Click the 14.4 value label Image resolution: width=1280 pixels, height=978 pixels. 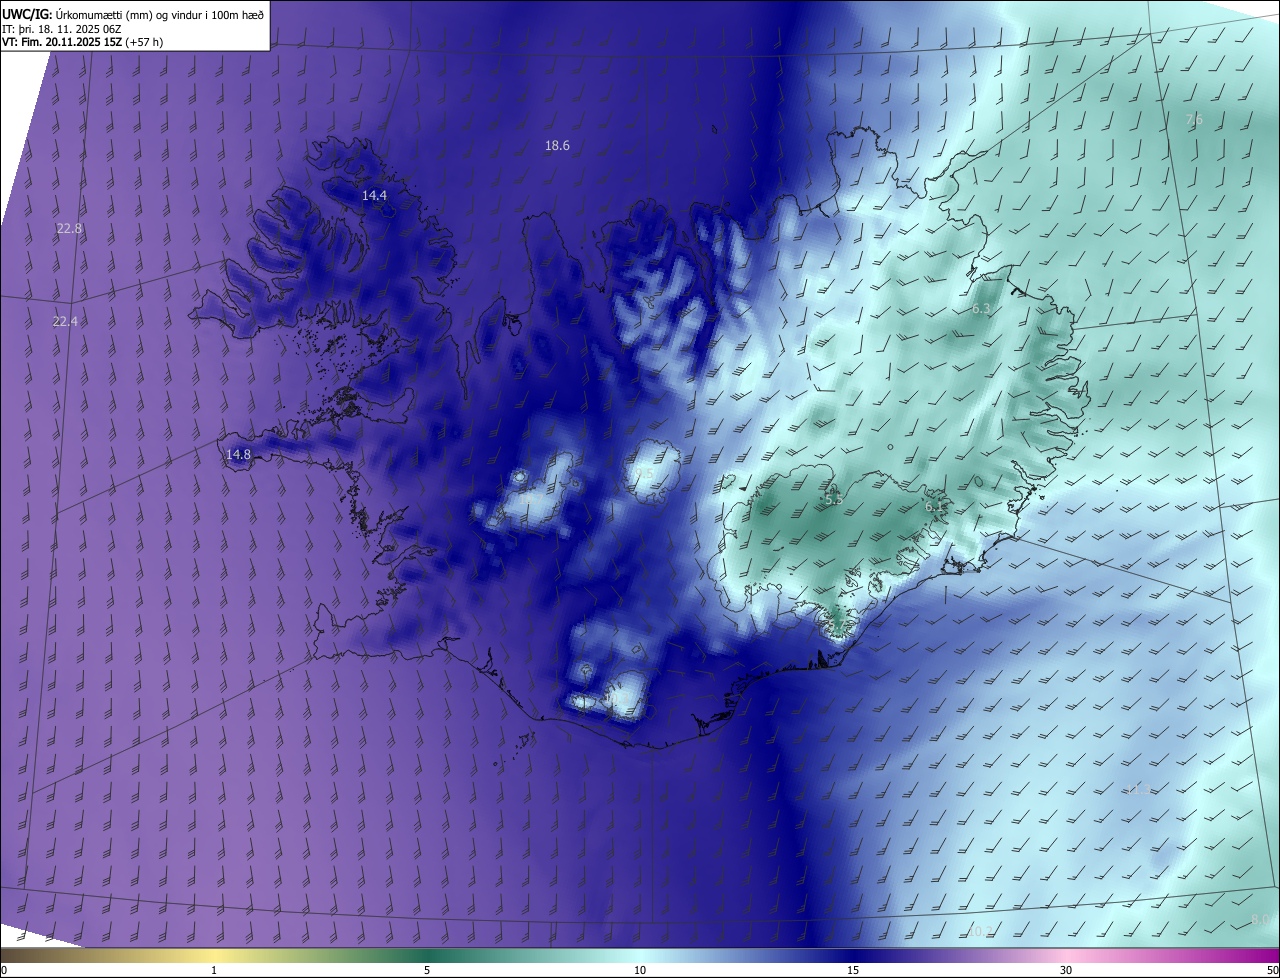374,196
